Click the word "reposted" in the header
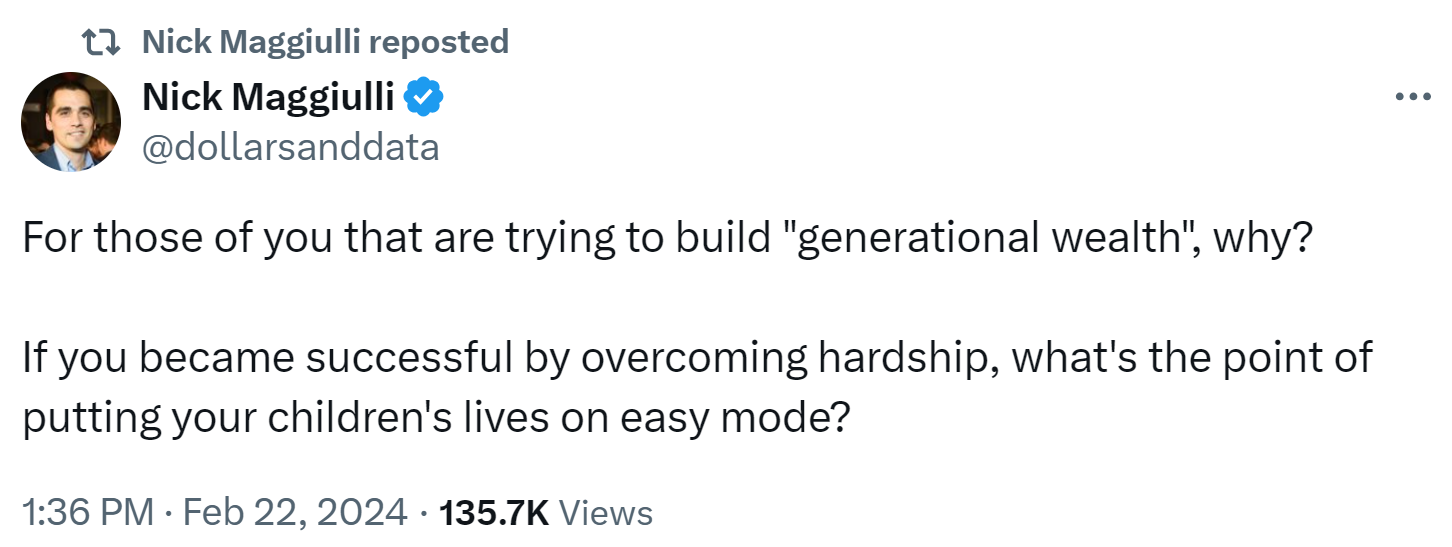This screenshot has width=1452, height=547. click(440, 41)
